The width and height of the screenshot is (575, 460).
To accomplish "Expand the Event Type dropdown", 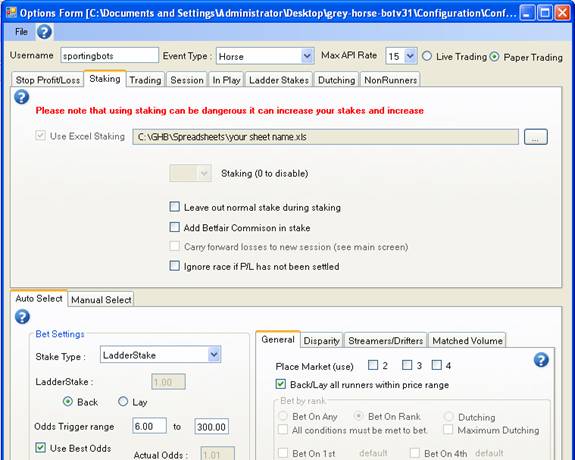I will tap(307, 56).
